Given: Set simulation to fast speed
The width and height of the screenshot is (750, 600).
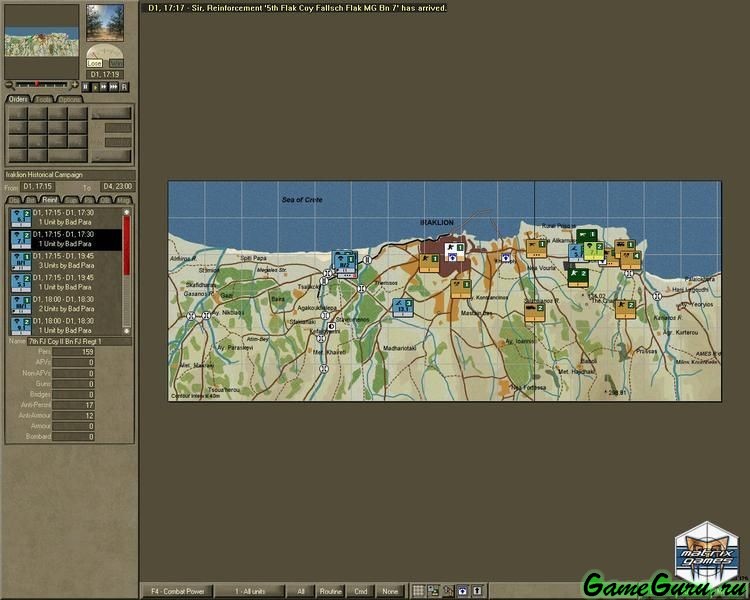Looking at the screenshot, I should tap(104, 87).
